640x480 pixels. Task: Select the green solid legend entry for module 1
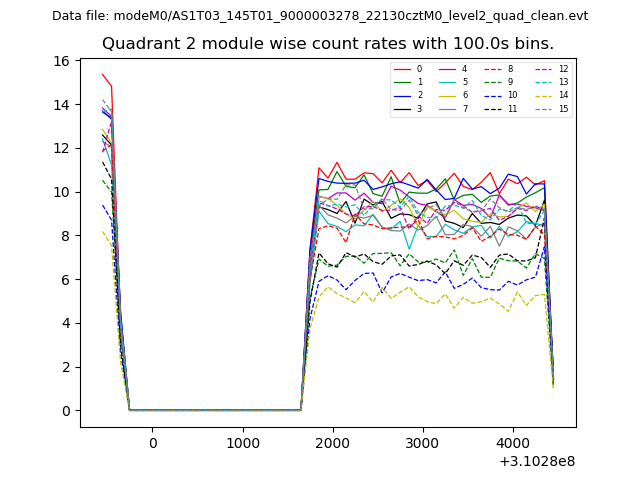pyautogui.click(x=401, y=82)
